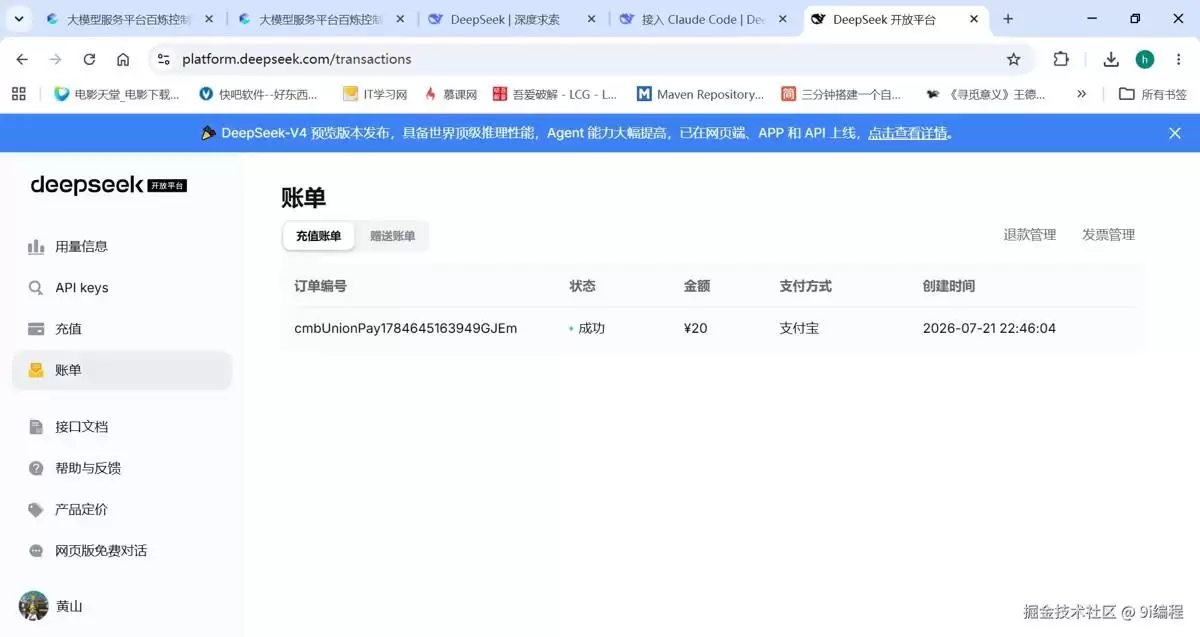Open 慕课网 bookmark
Image resolution: width=1200 pixels, height=637 pixels.
[451, 94]
